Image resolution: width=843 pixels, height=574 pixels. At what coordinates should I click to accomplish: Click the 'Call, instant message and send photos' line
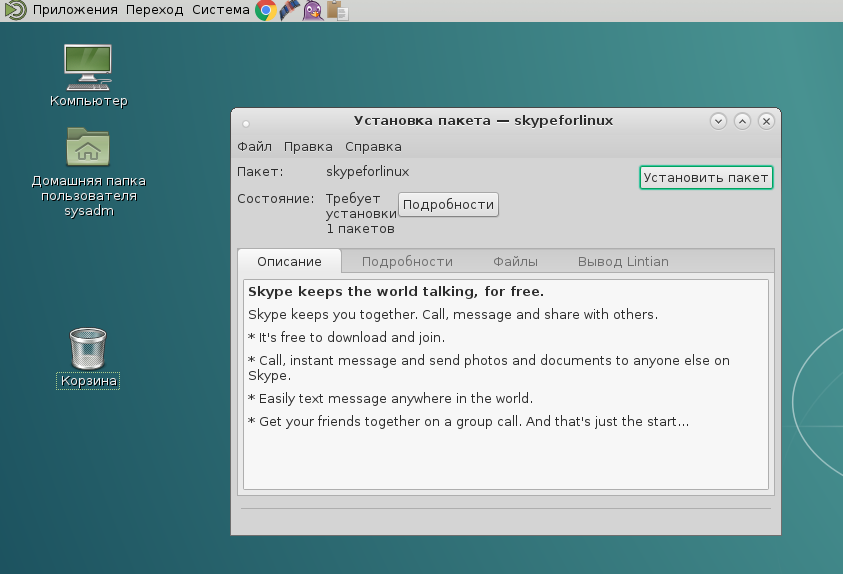(x=489, y=368)
